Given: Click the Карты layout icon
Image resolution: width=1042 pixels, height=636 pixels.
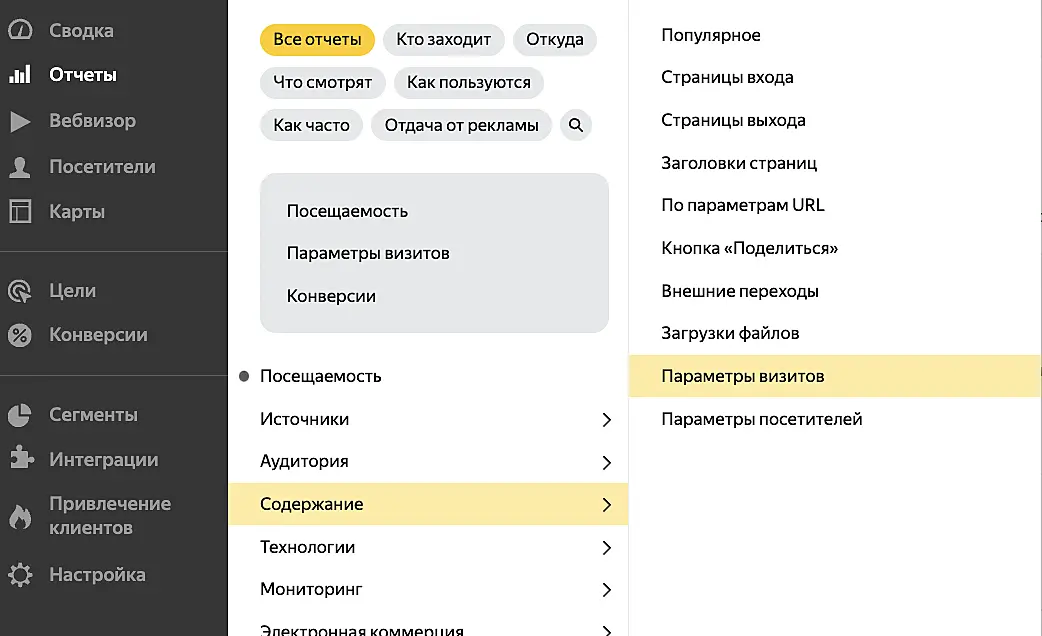Looking at the screenshot, I should (20, 212).
